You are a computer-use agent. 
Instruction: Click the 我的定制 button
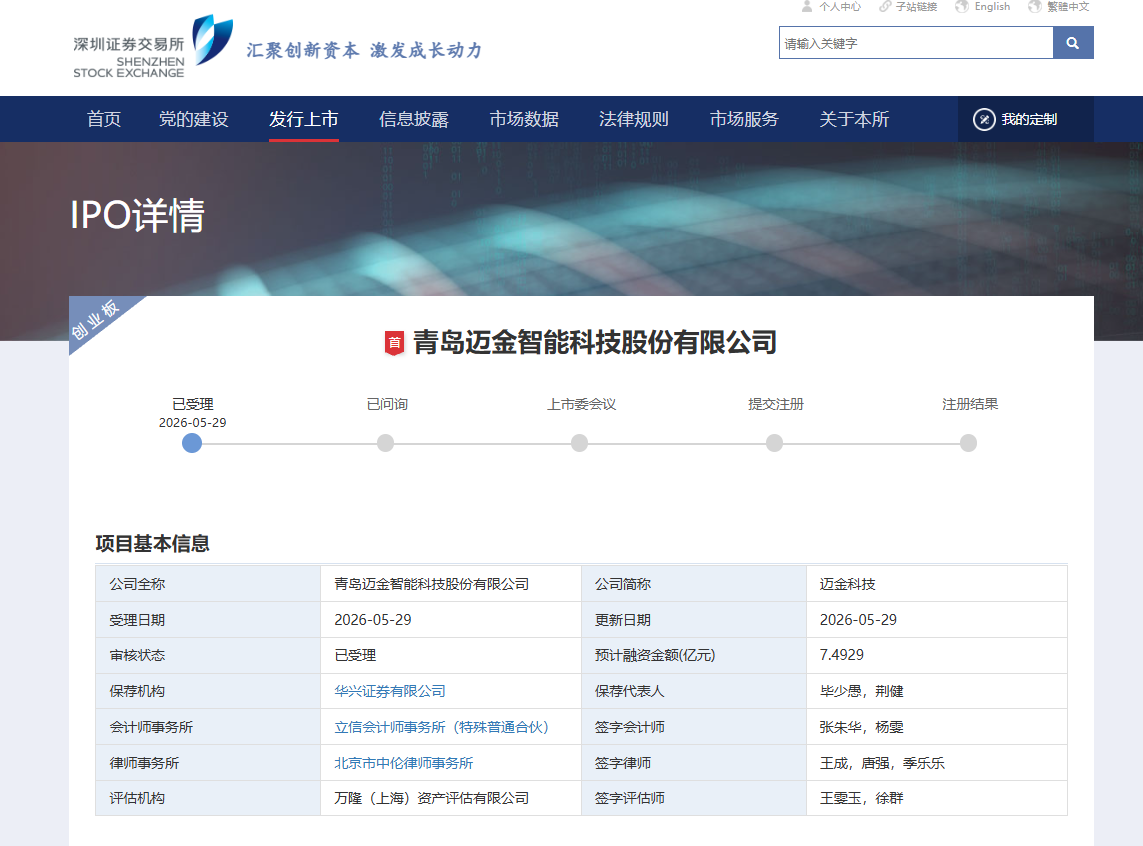click(1026, 119)
